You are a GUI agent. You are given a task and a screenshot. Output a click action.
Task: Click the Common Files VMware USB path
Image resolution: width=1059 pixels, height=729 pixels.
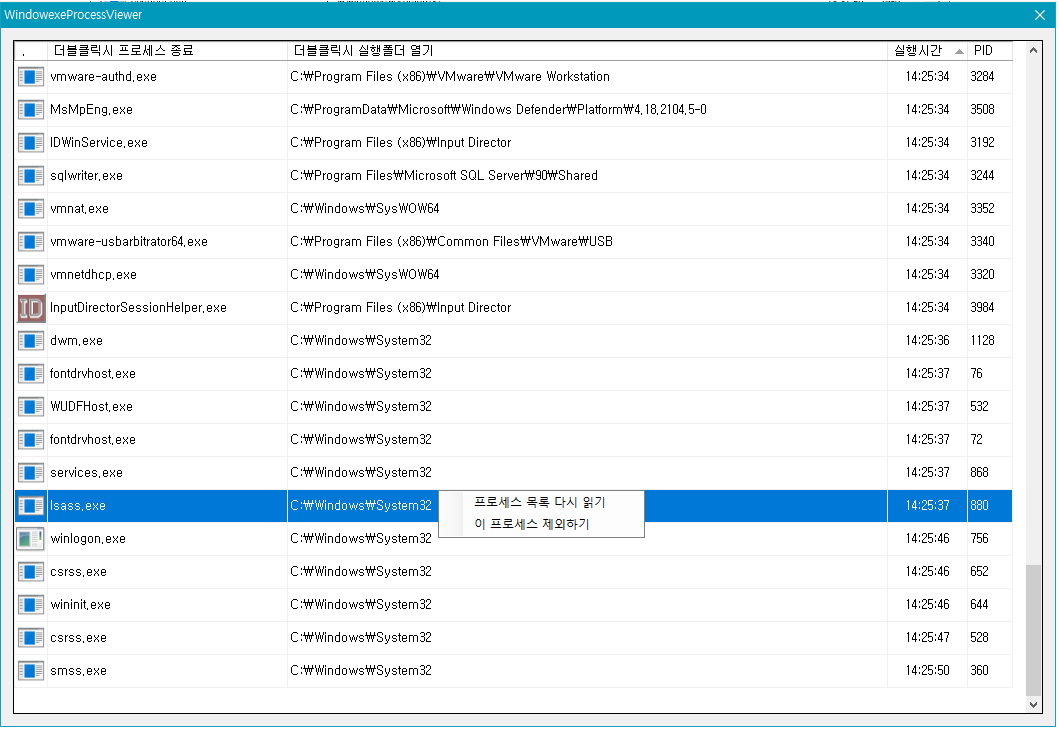click(x=451, y=242)
